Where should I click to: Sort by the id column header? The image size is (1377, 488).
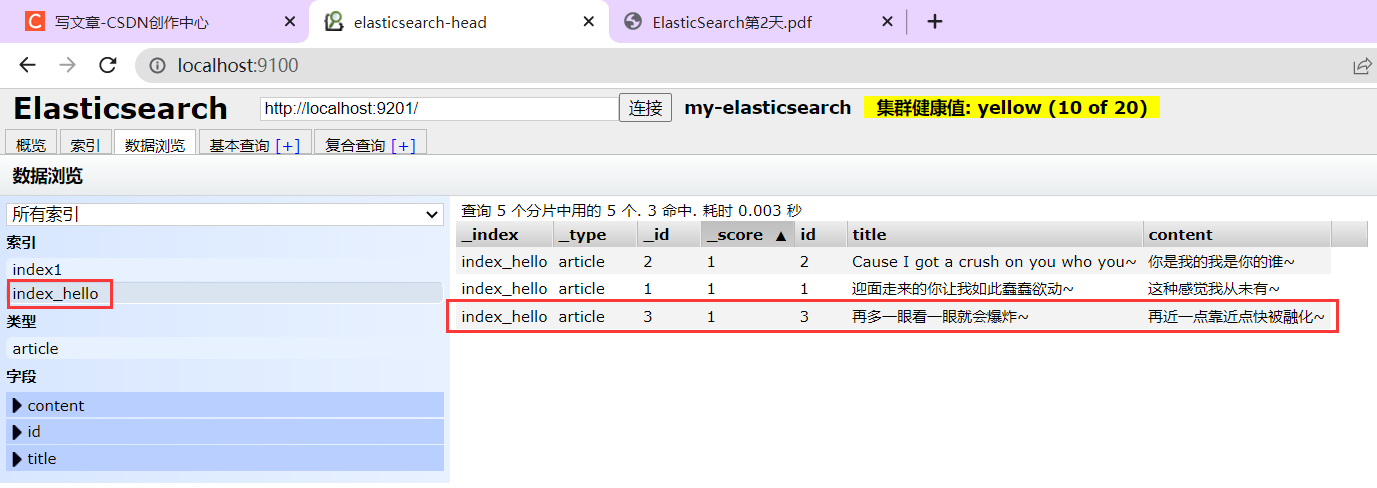tap(821, 235)
